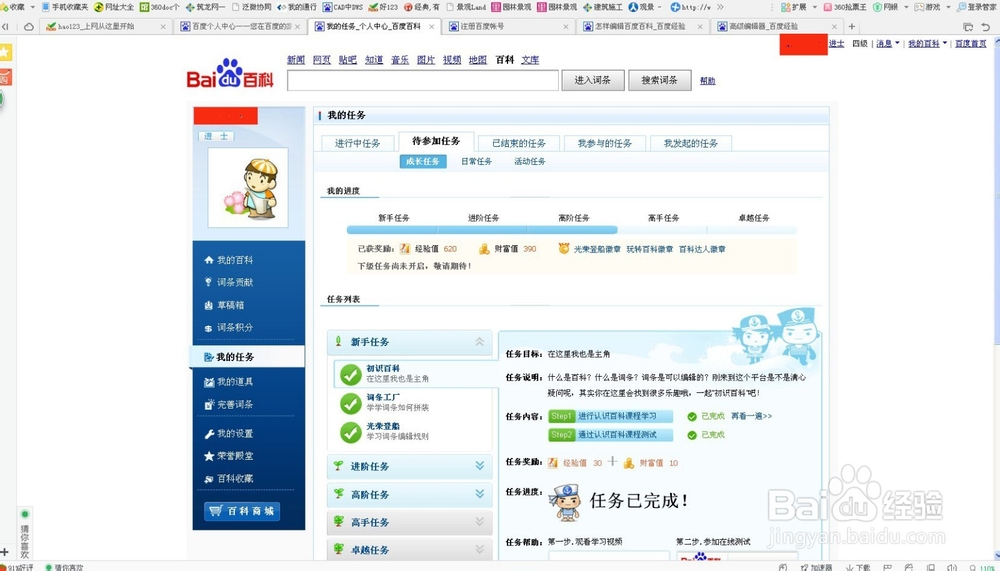Click Step1 进行认识百科课程学习
1000x571 pixels.
pyautogui.click(x=610, y=416)
